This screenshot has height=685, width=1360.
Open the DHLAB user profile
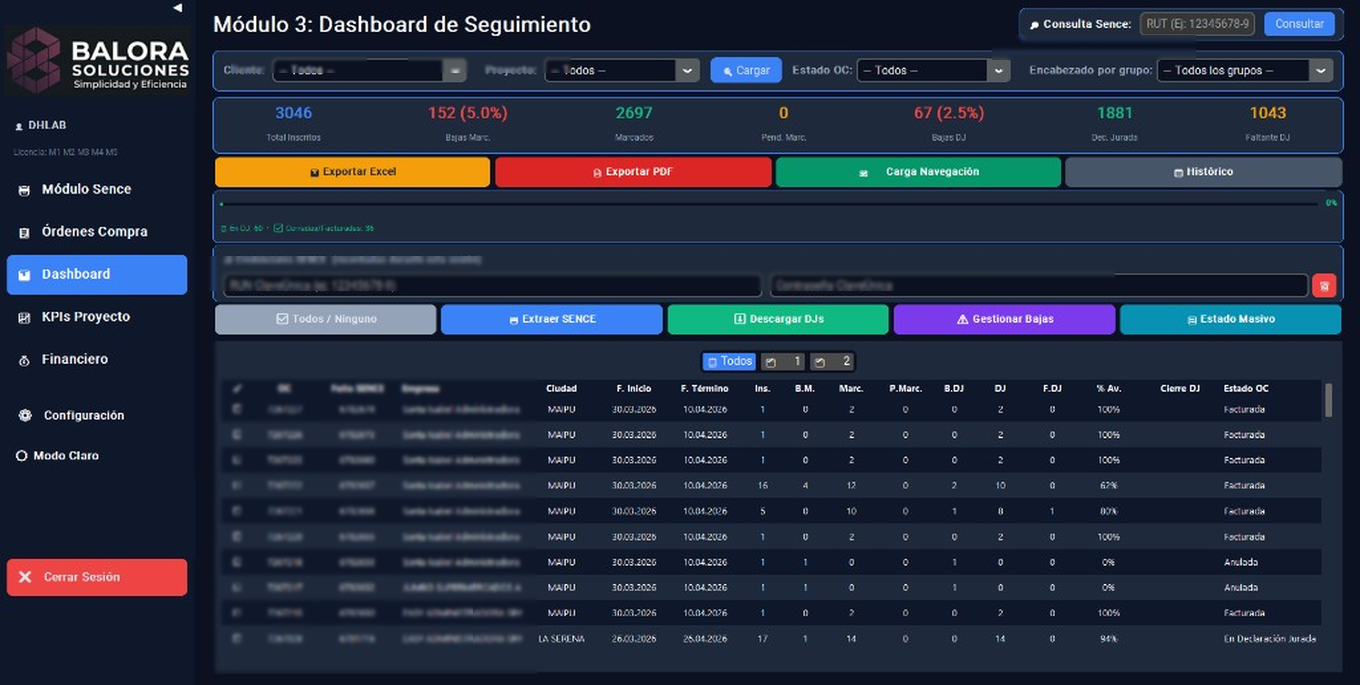[41, 126]
